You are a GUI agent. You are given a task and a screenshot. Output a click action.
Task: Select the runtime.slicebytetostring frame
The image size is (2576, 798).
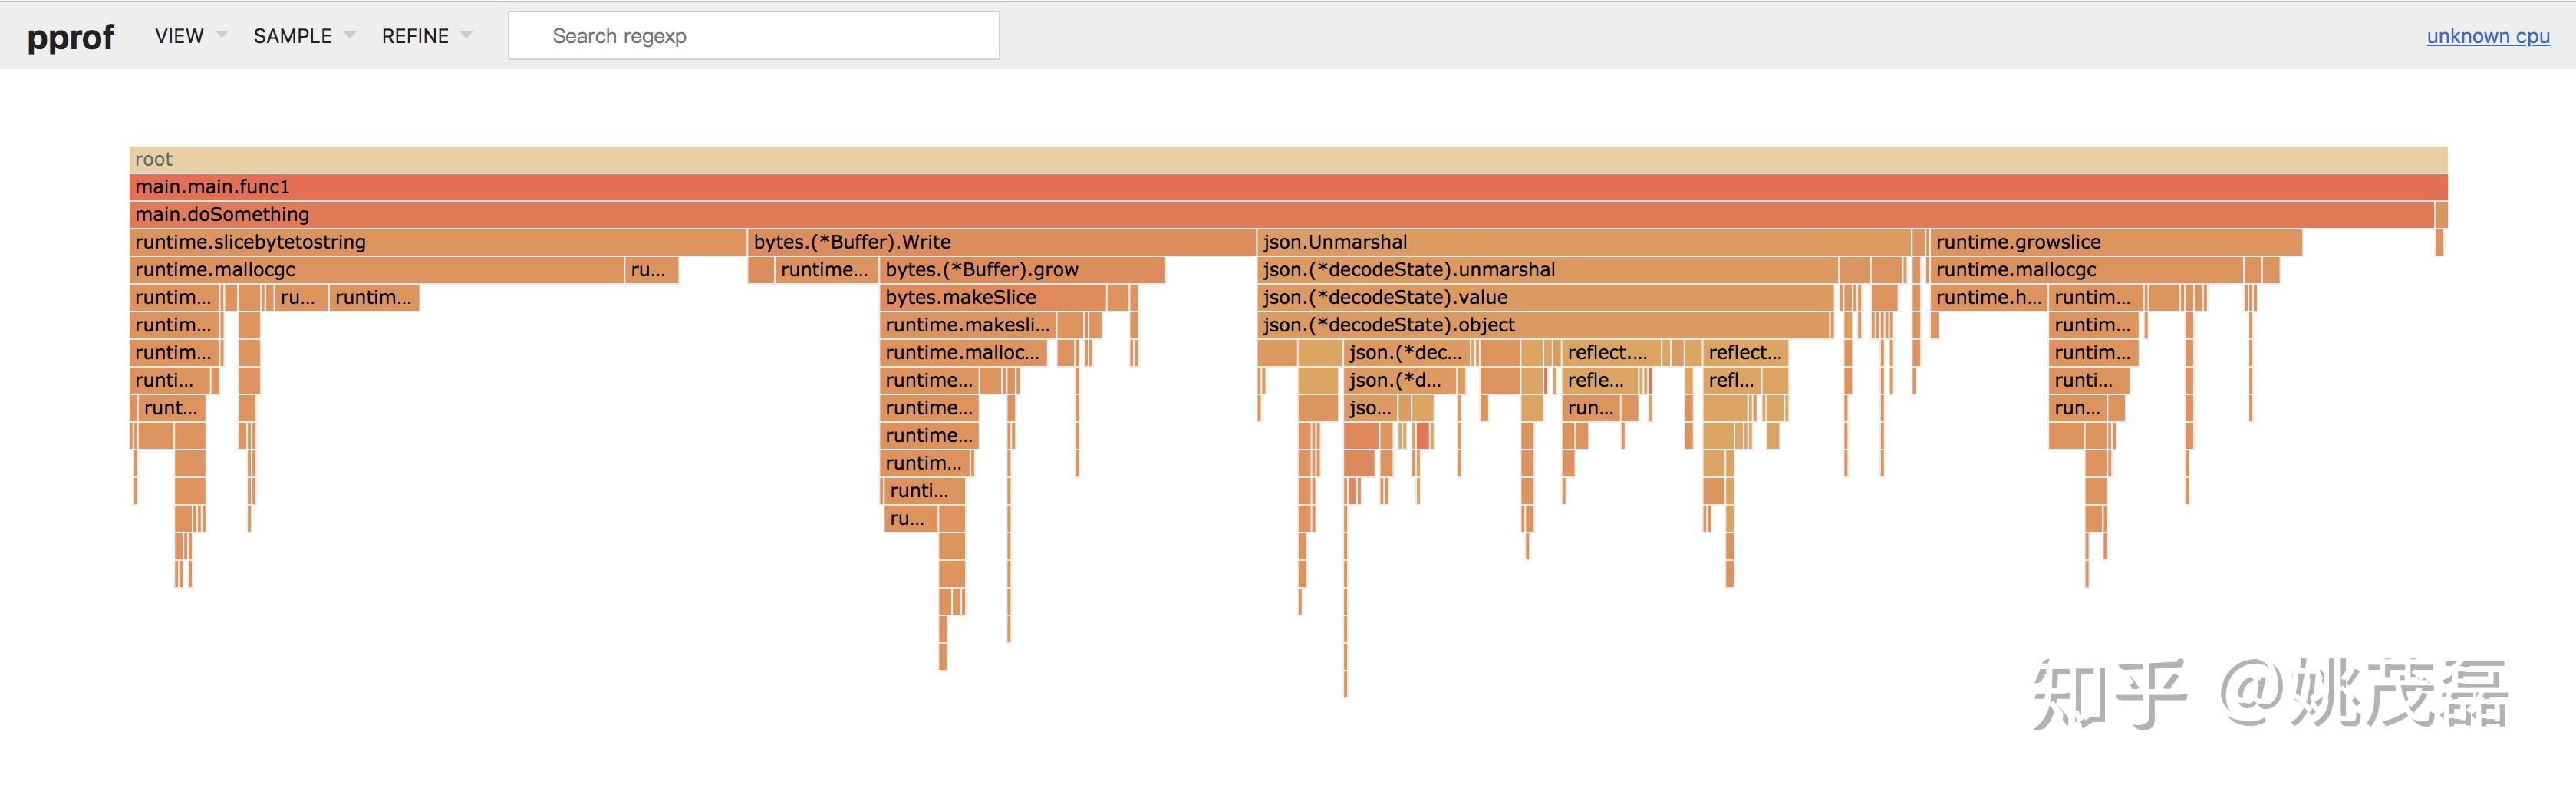[437, 242]
